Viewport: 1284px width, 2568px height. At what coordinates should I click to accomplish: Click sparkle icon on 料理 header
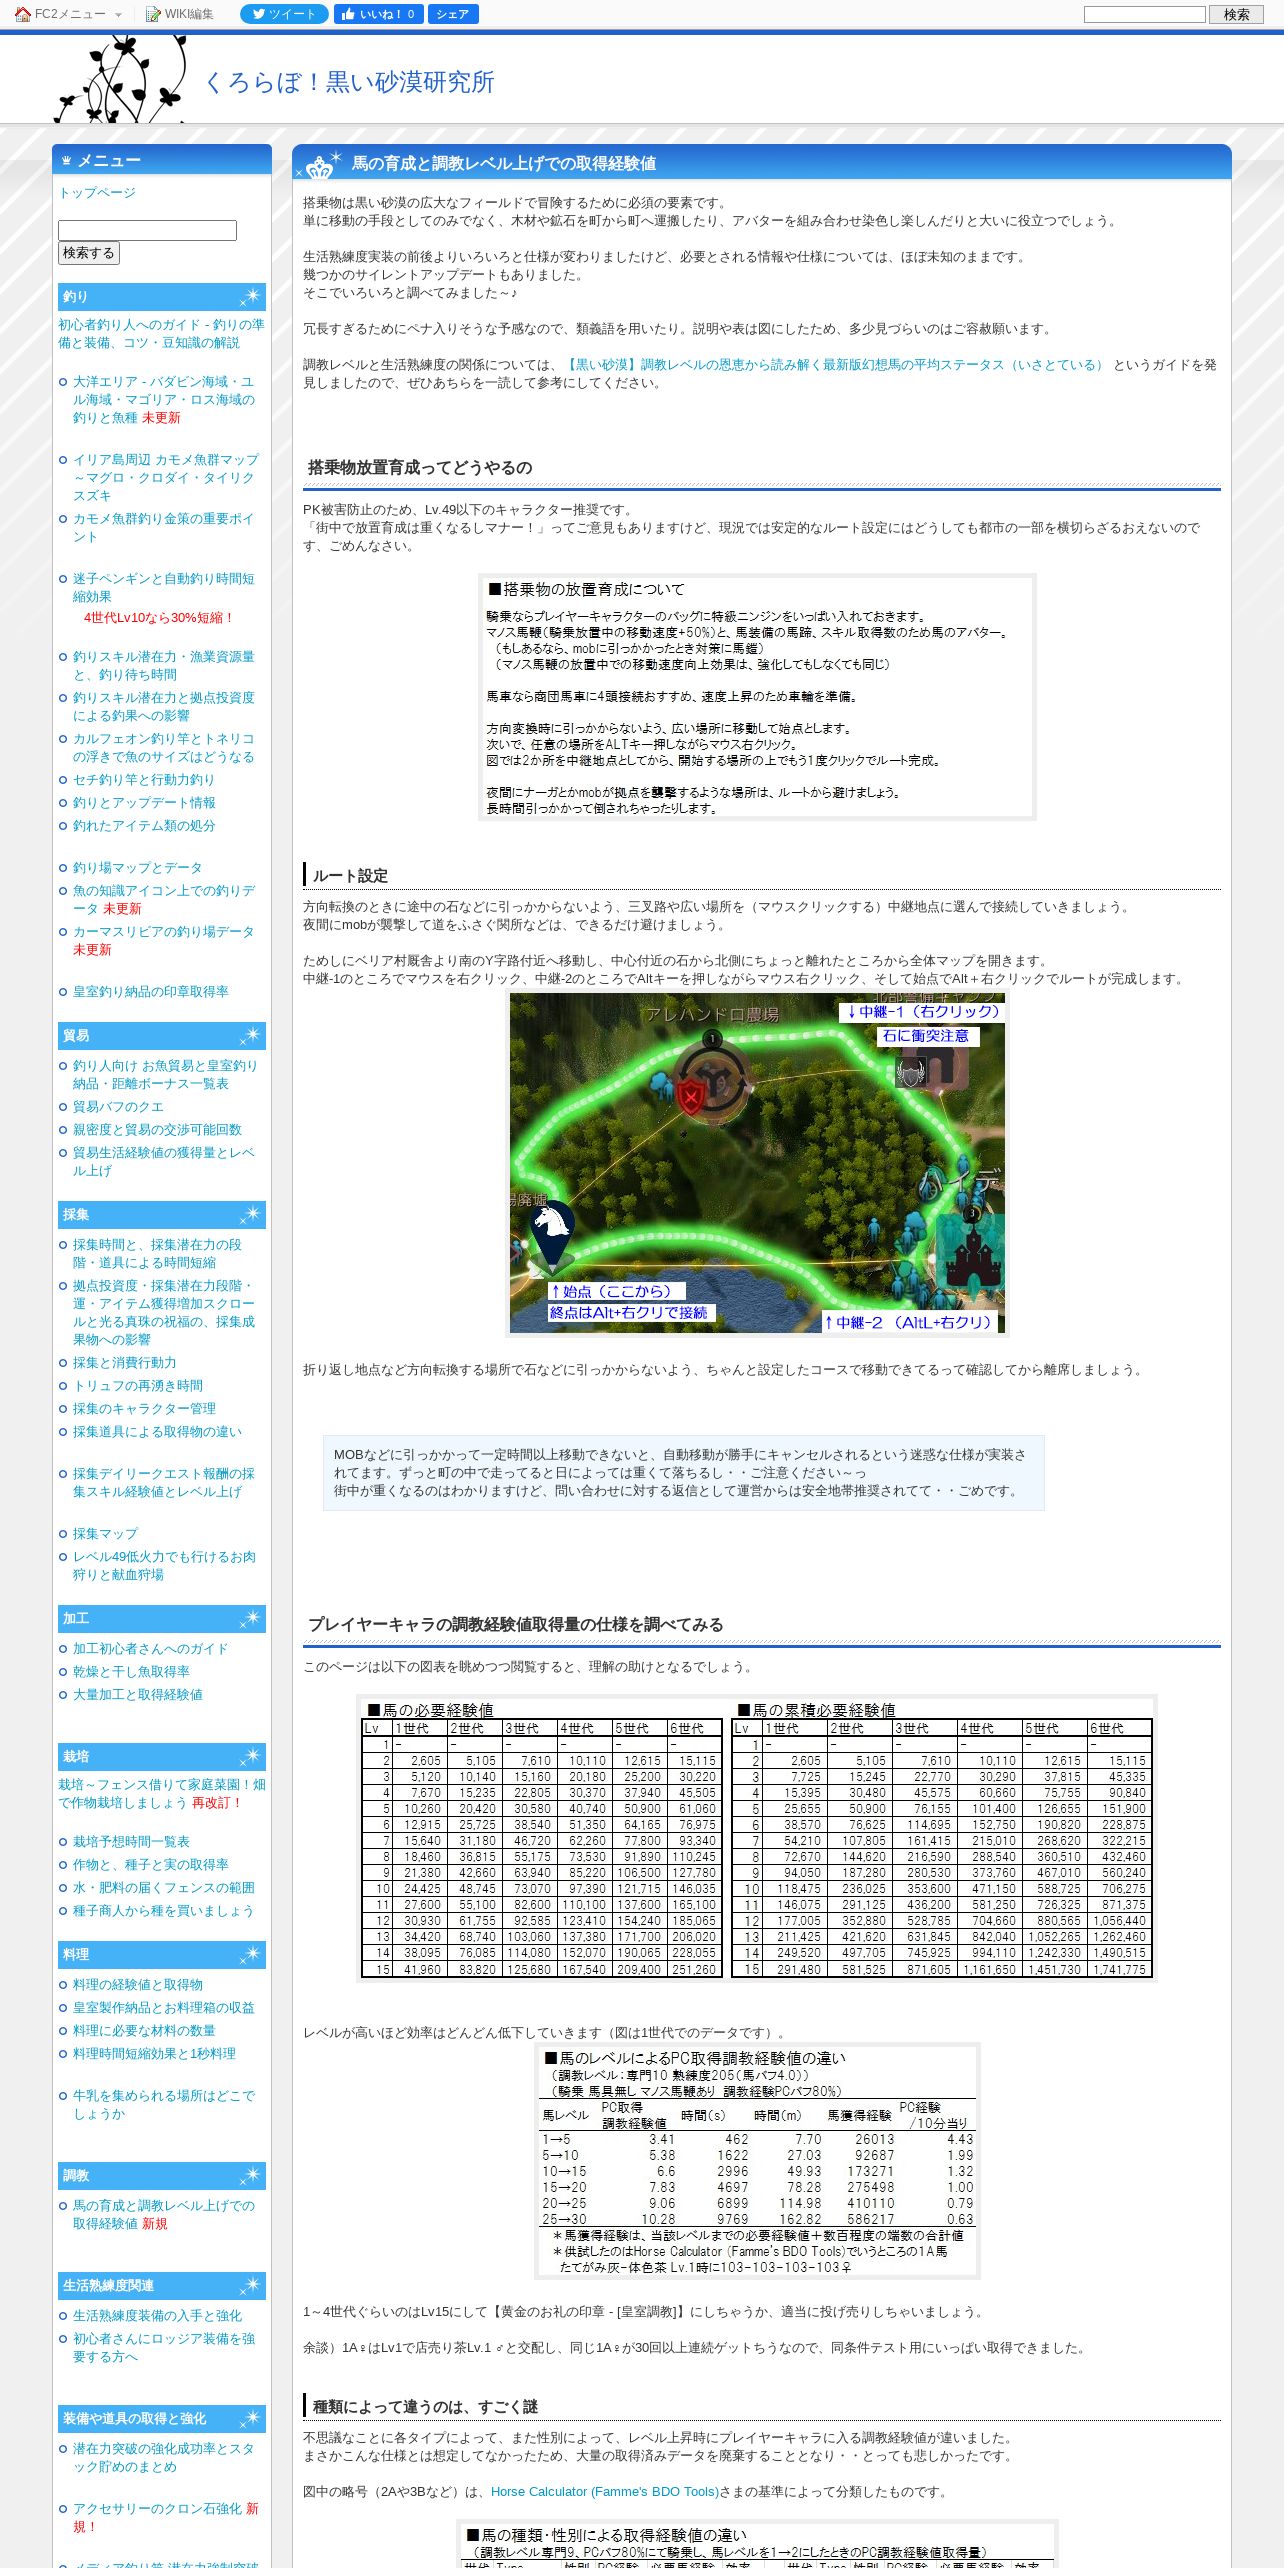tap(250, 1954)
